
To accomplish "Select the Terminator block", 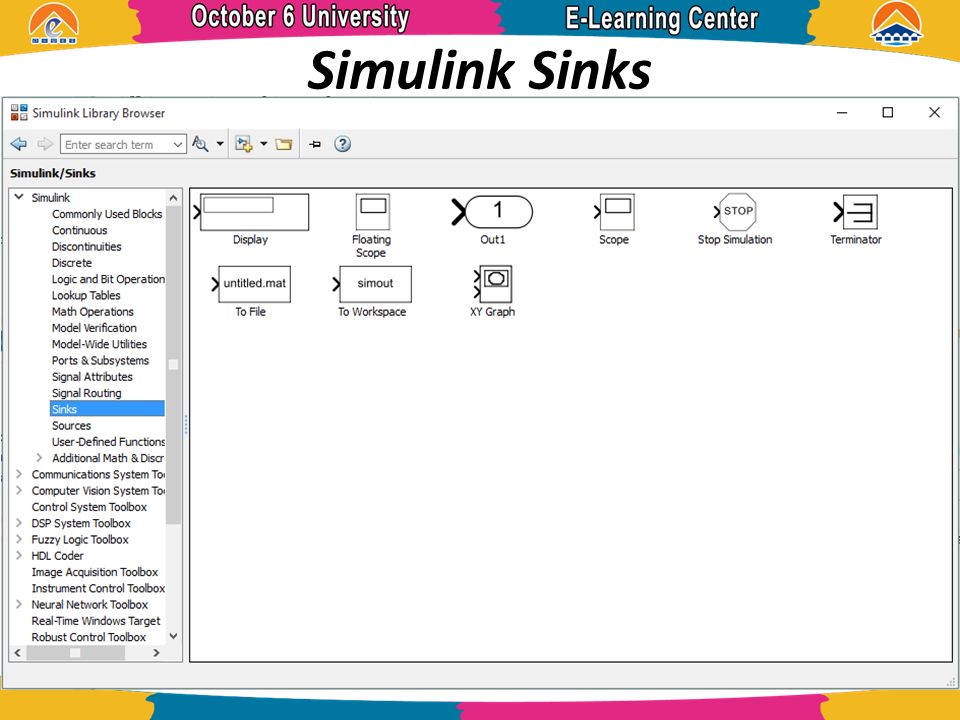I will point(856,212).
